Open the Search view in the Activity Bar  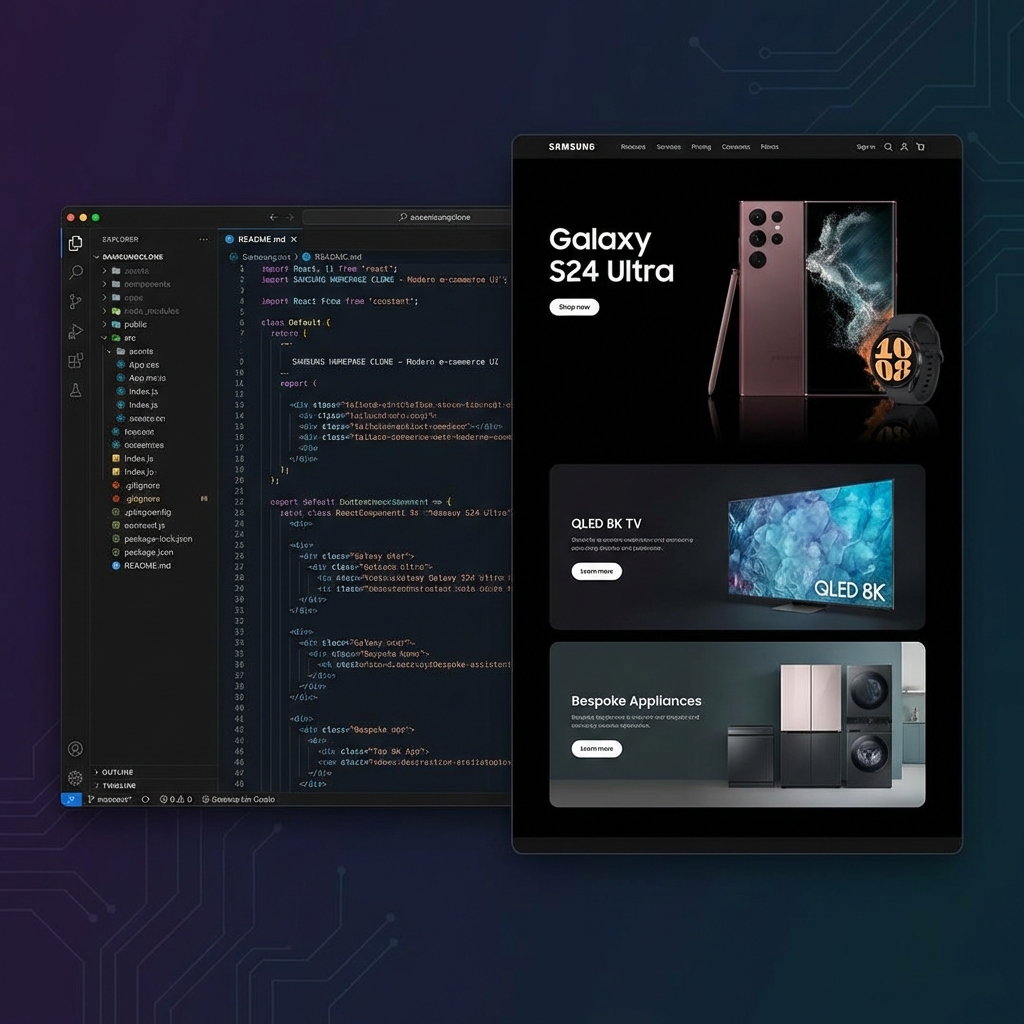tap(75, 272)
